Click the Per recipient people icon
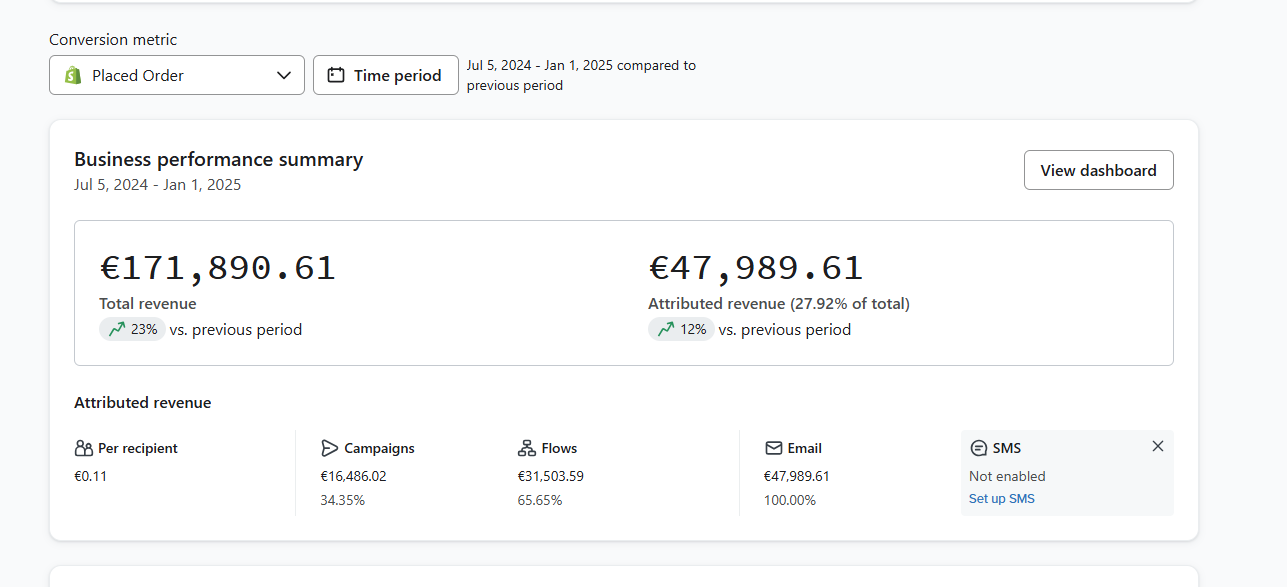The width and height of the screenshot is (1287, 587). point(84,448)
